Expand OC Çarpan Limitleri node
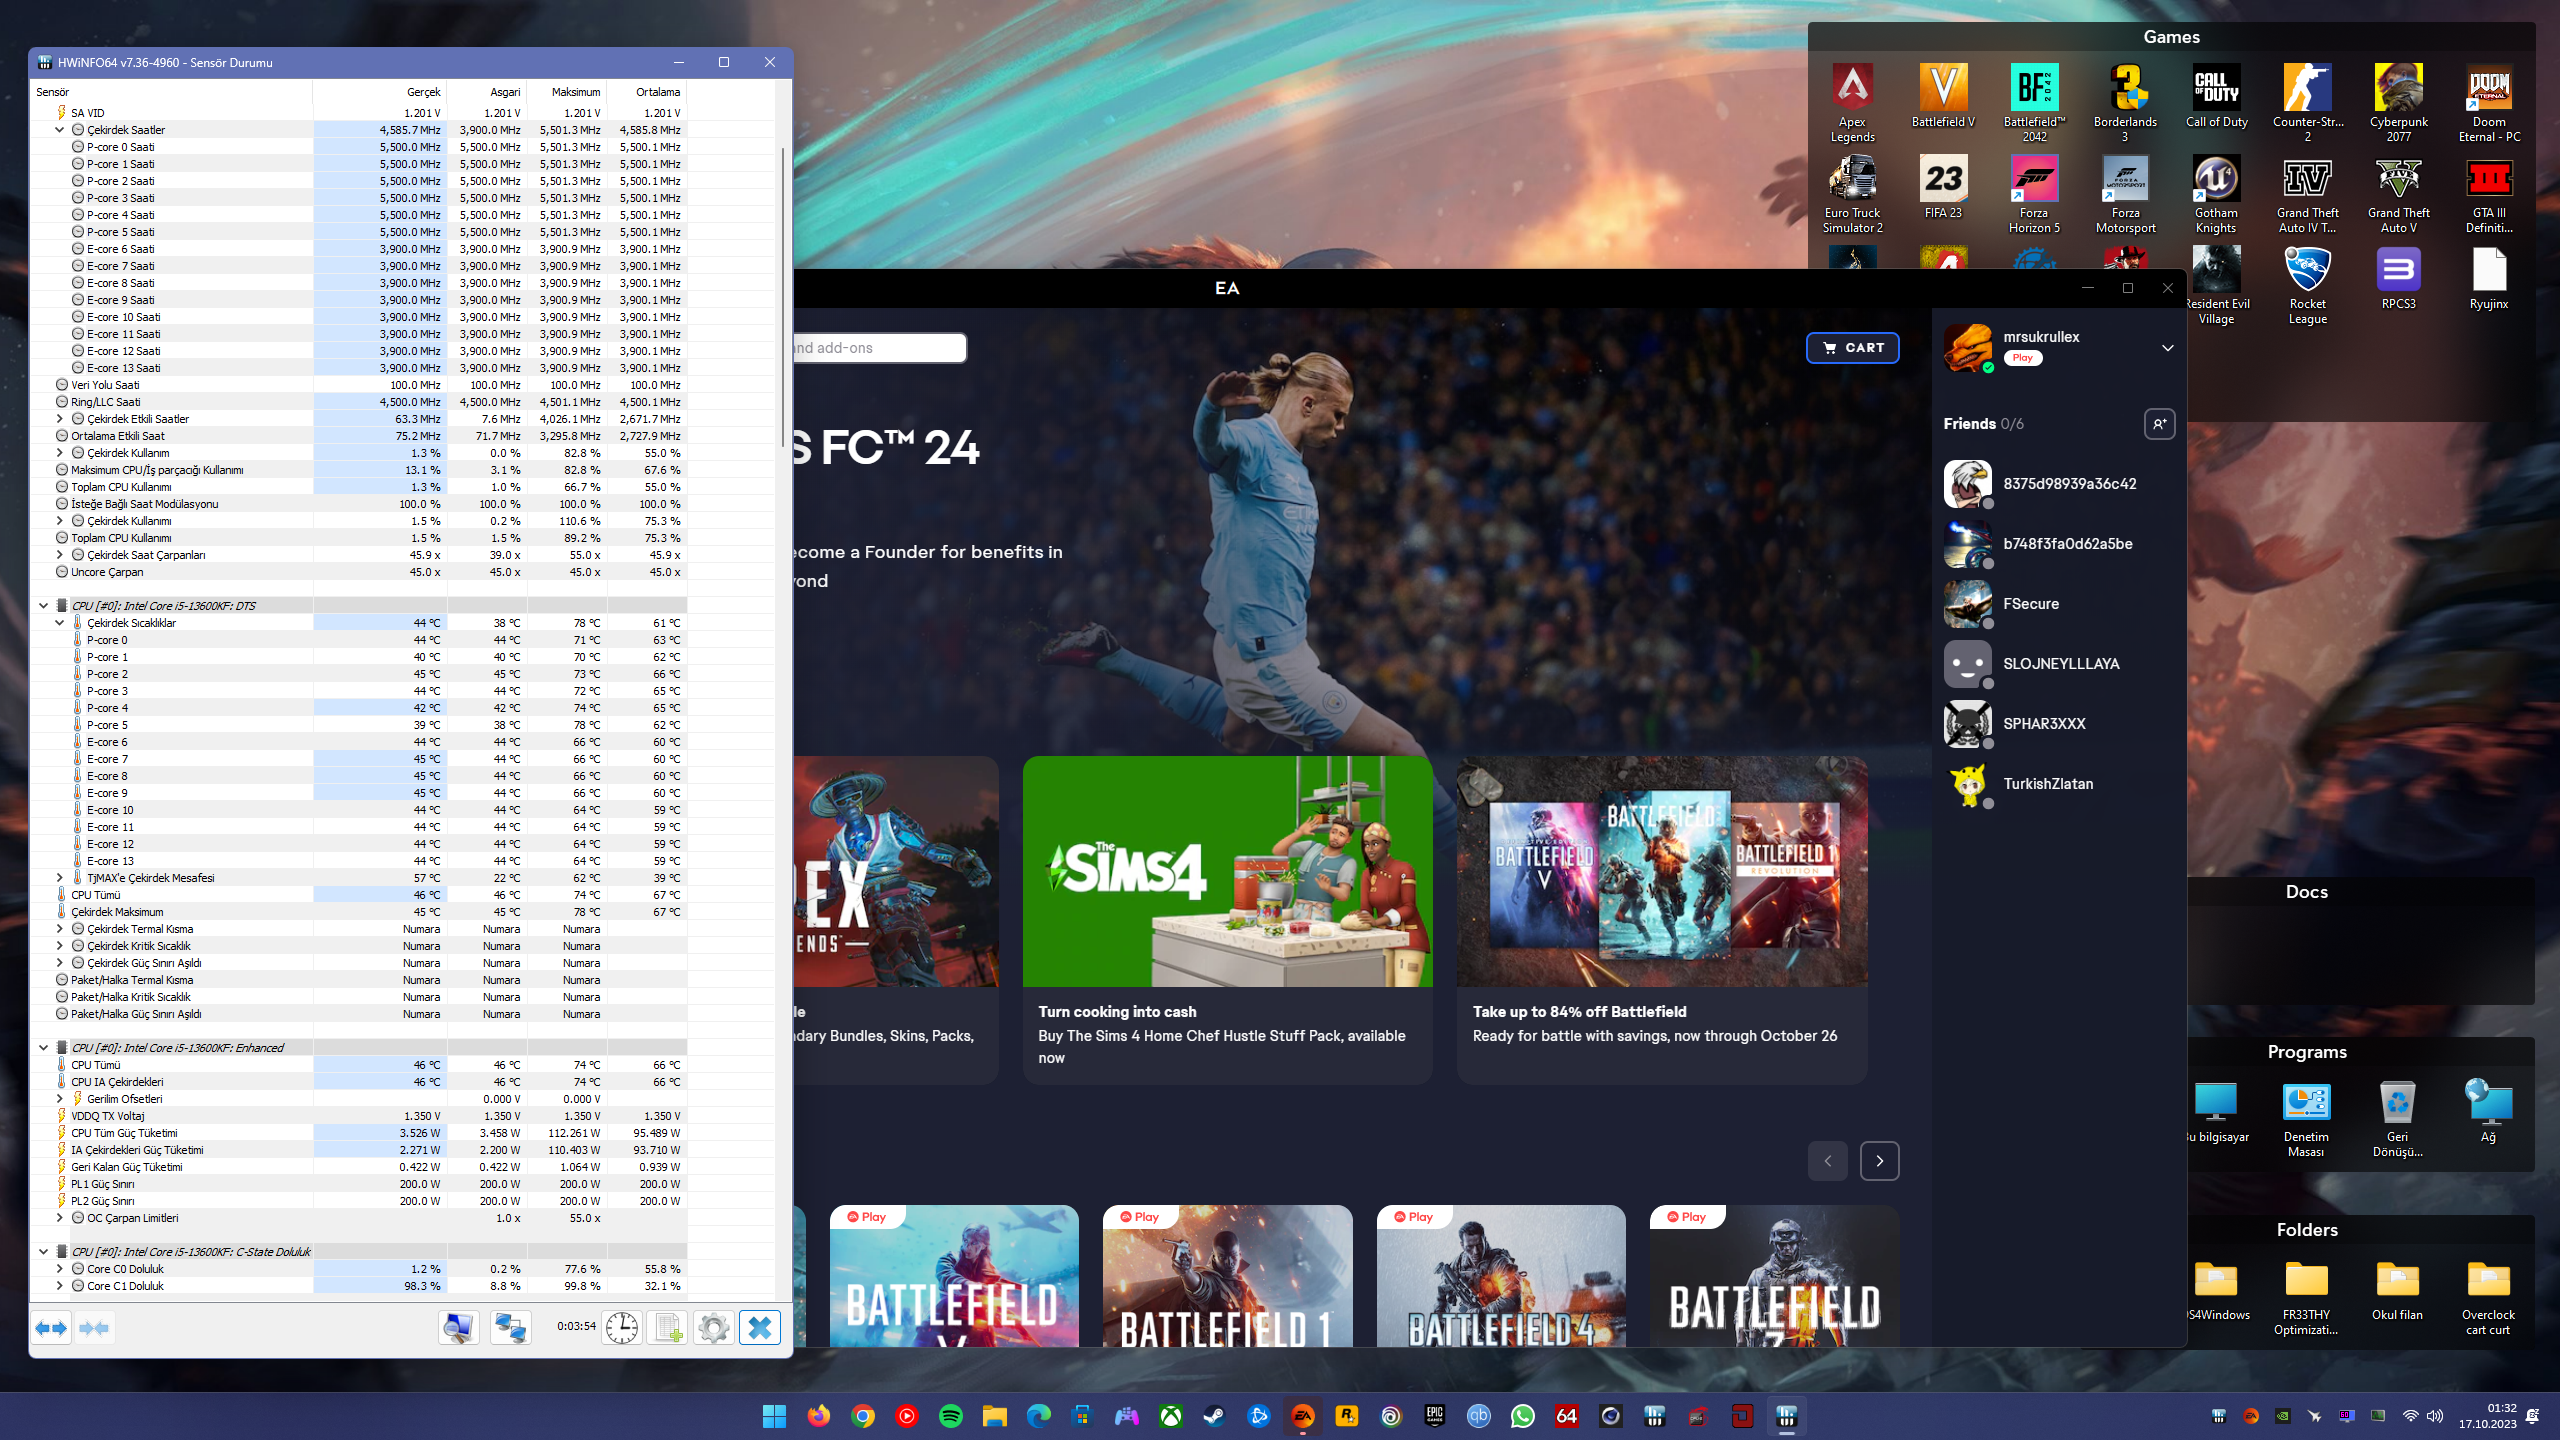Viewport: 2560px width, 1440px height. (59, 1218)
